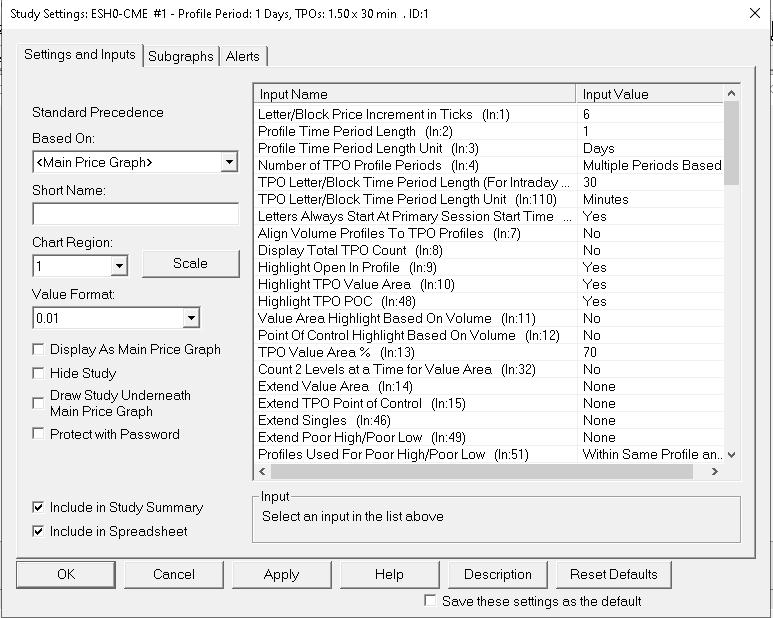Select Display Total TPO Count row
This screenshot has width=773, height=618.
[x=489, y=250]
